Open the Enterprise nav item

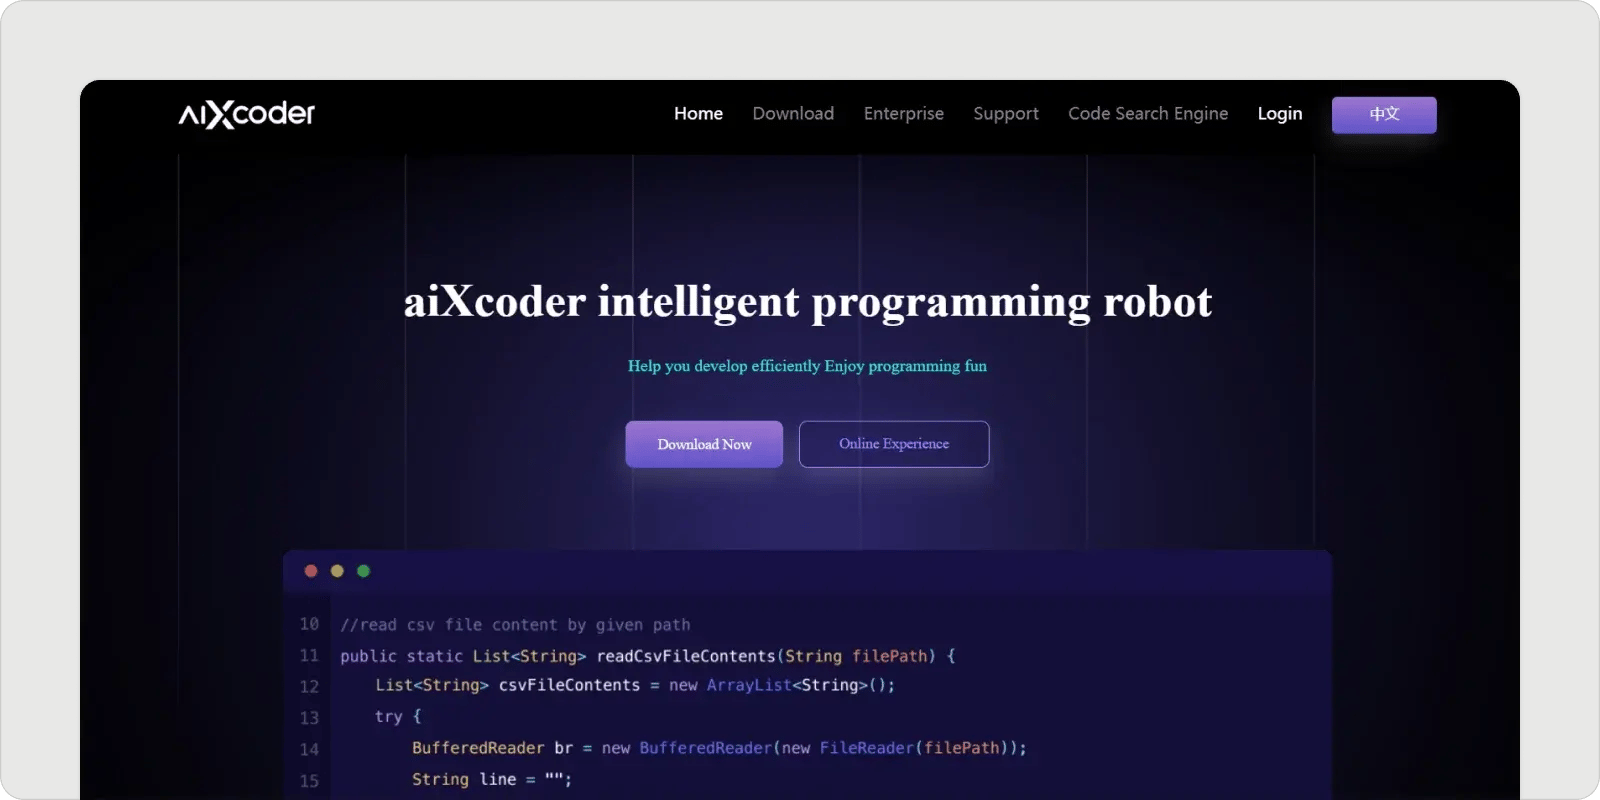[904, 114]
